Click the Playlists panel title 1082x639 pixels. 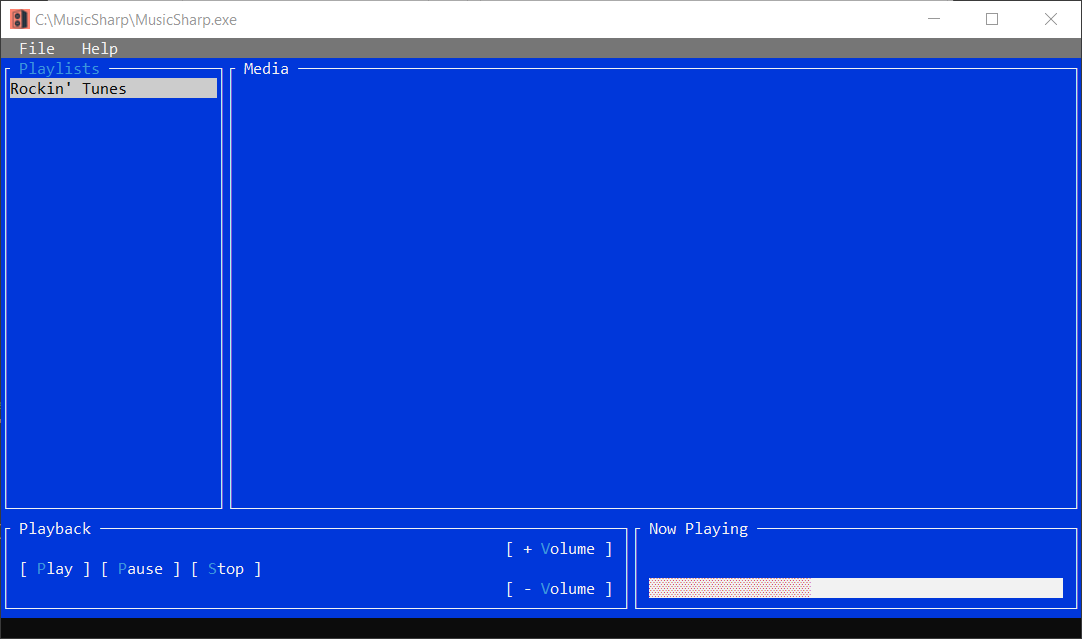59,68
